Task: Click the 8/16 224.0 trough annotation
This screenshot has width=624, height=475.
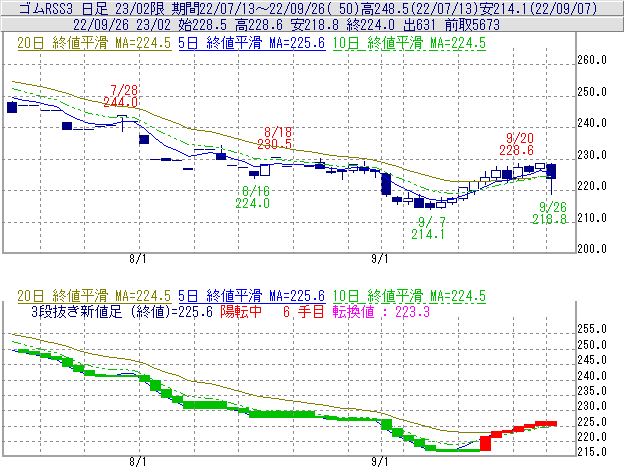Action: (252, 197)
